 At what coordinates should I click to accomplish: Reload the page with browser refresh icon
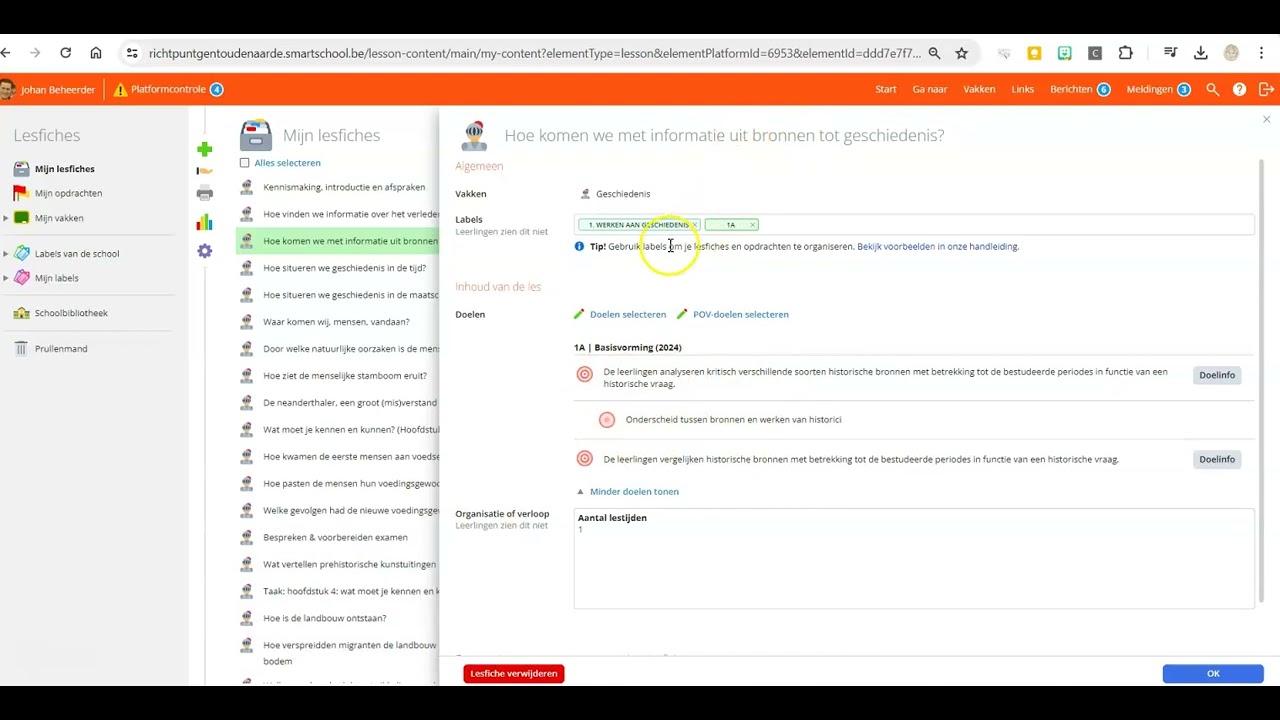point(65,53)
